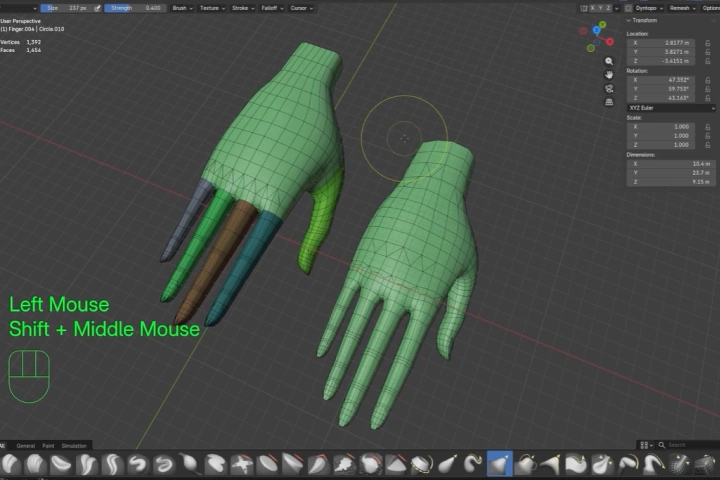The image size is (720, 480).
Task: Click the zoom magnifier viewport icon
Action: click(609, 61)
